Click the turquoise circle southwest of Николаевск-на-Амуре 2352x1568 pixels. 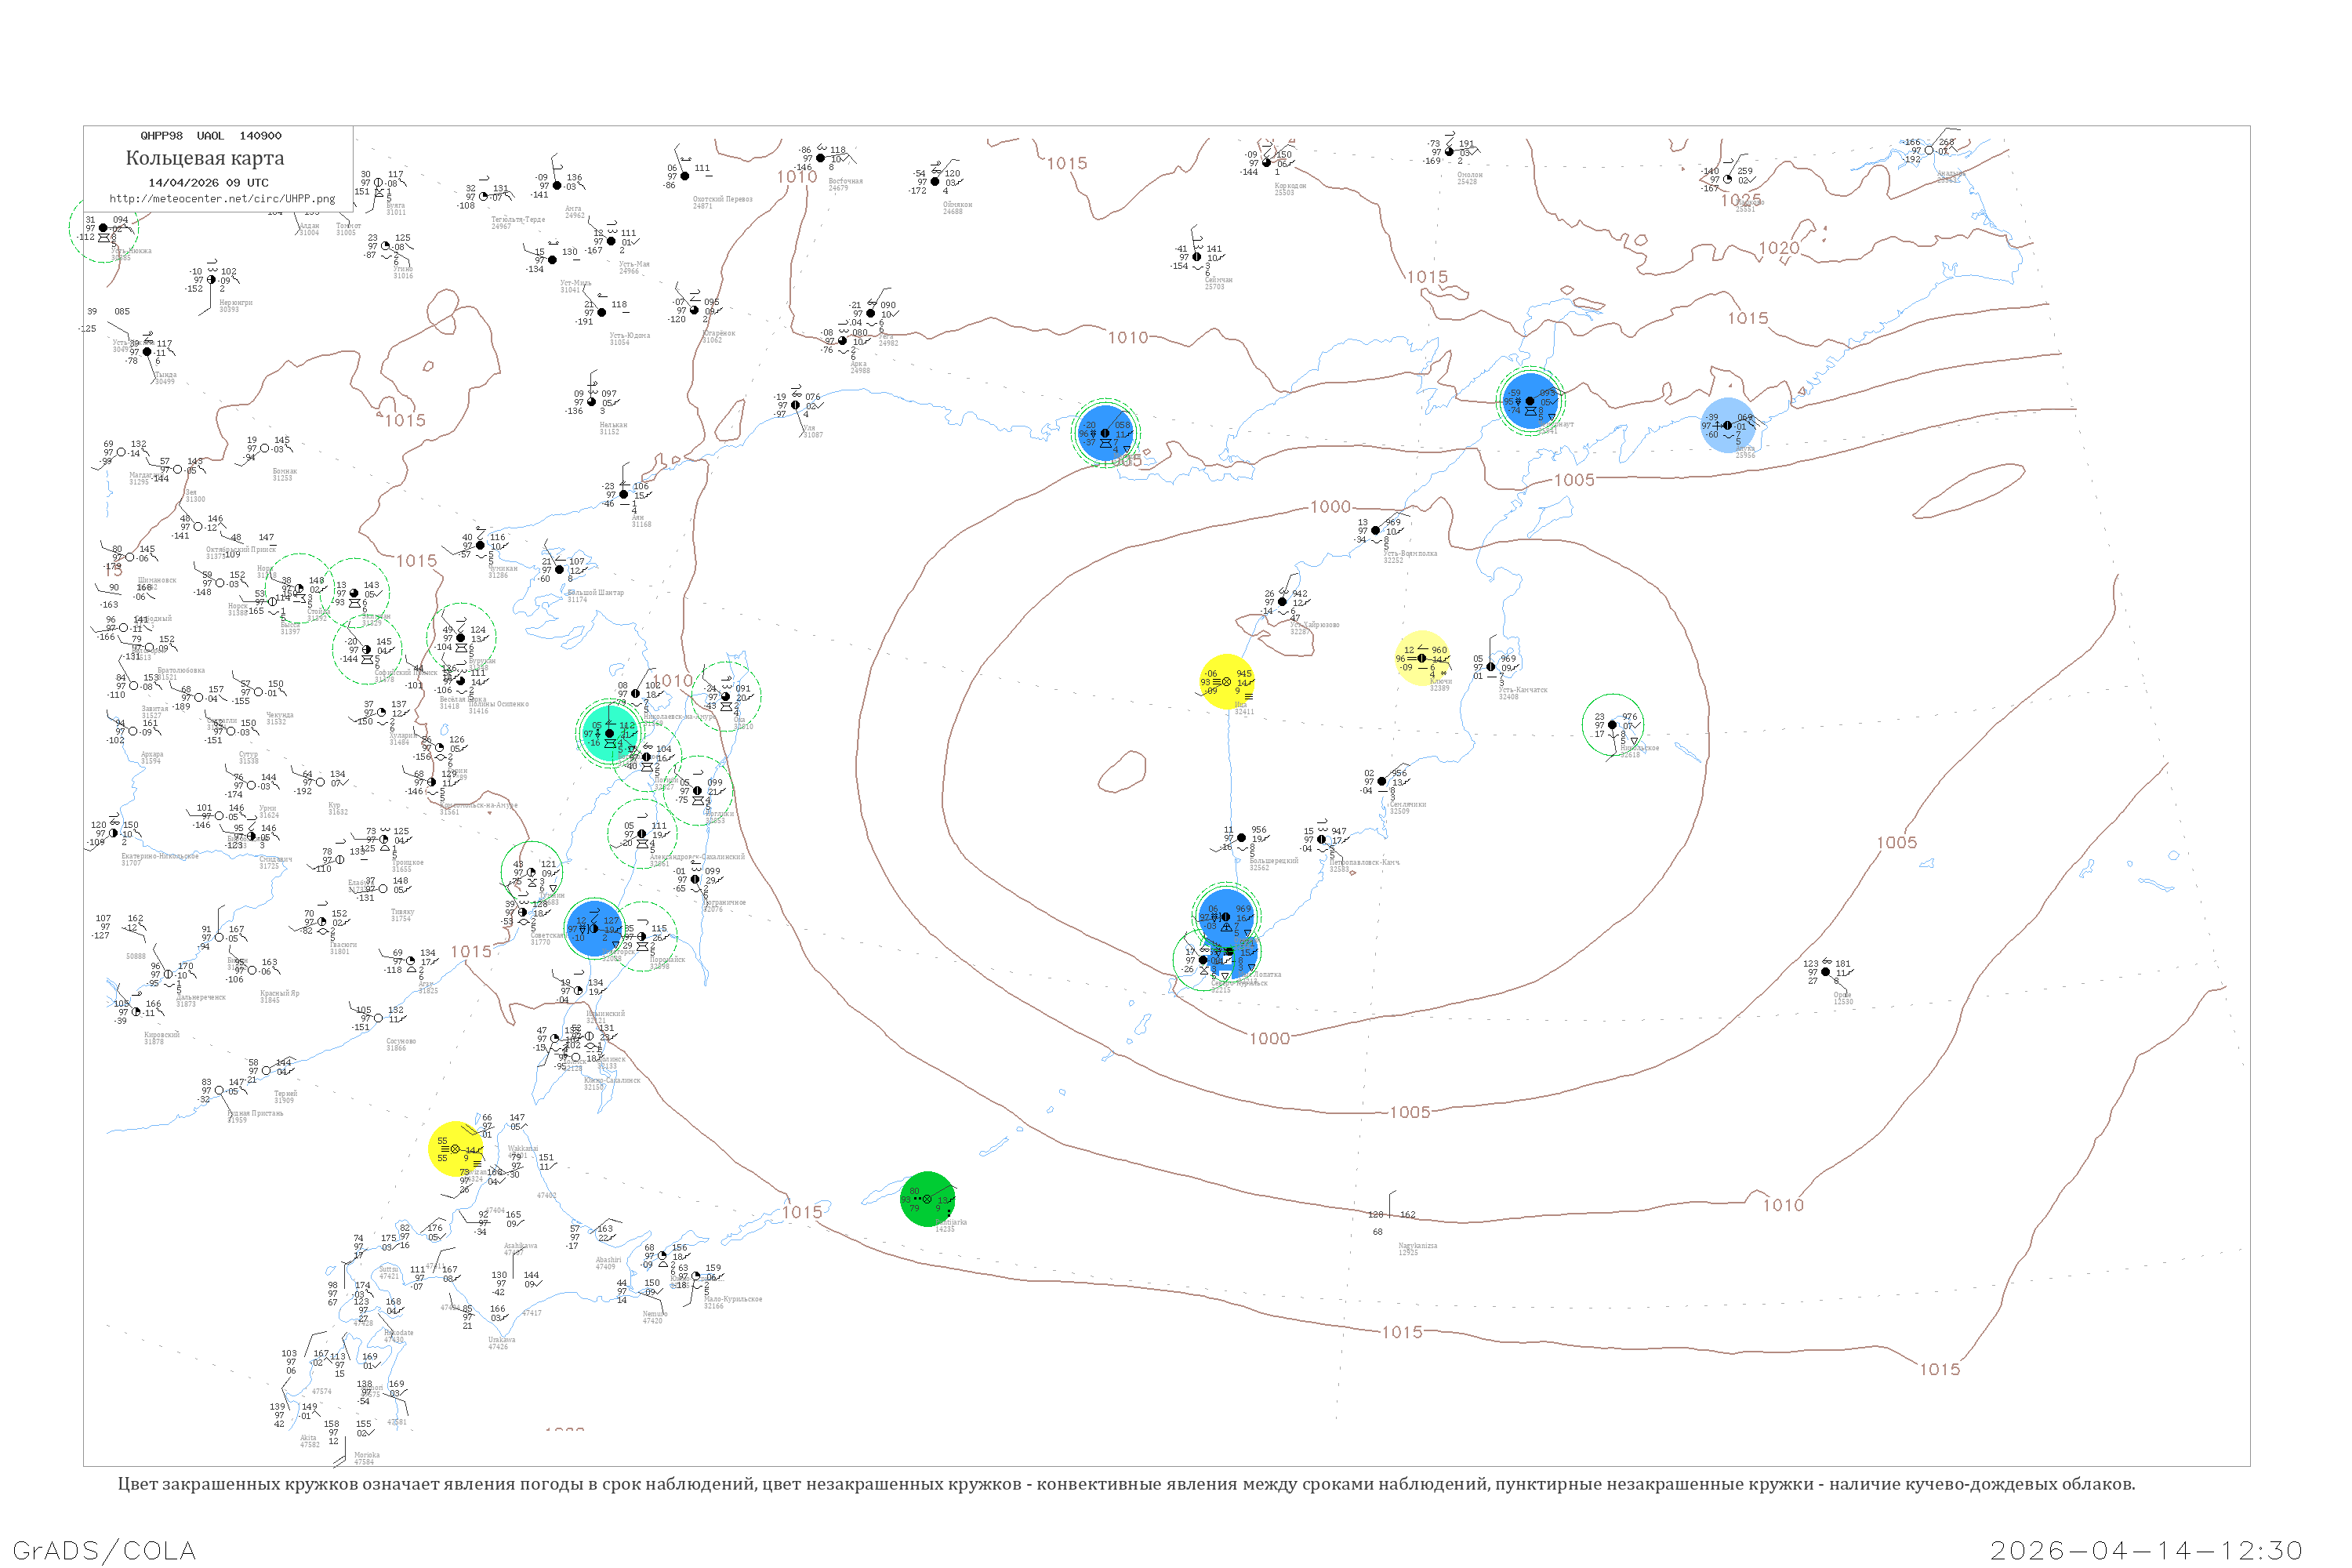pyautogui.click(x=609, y=733)
